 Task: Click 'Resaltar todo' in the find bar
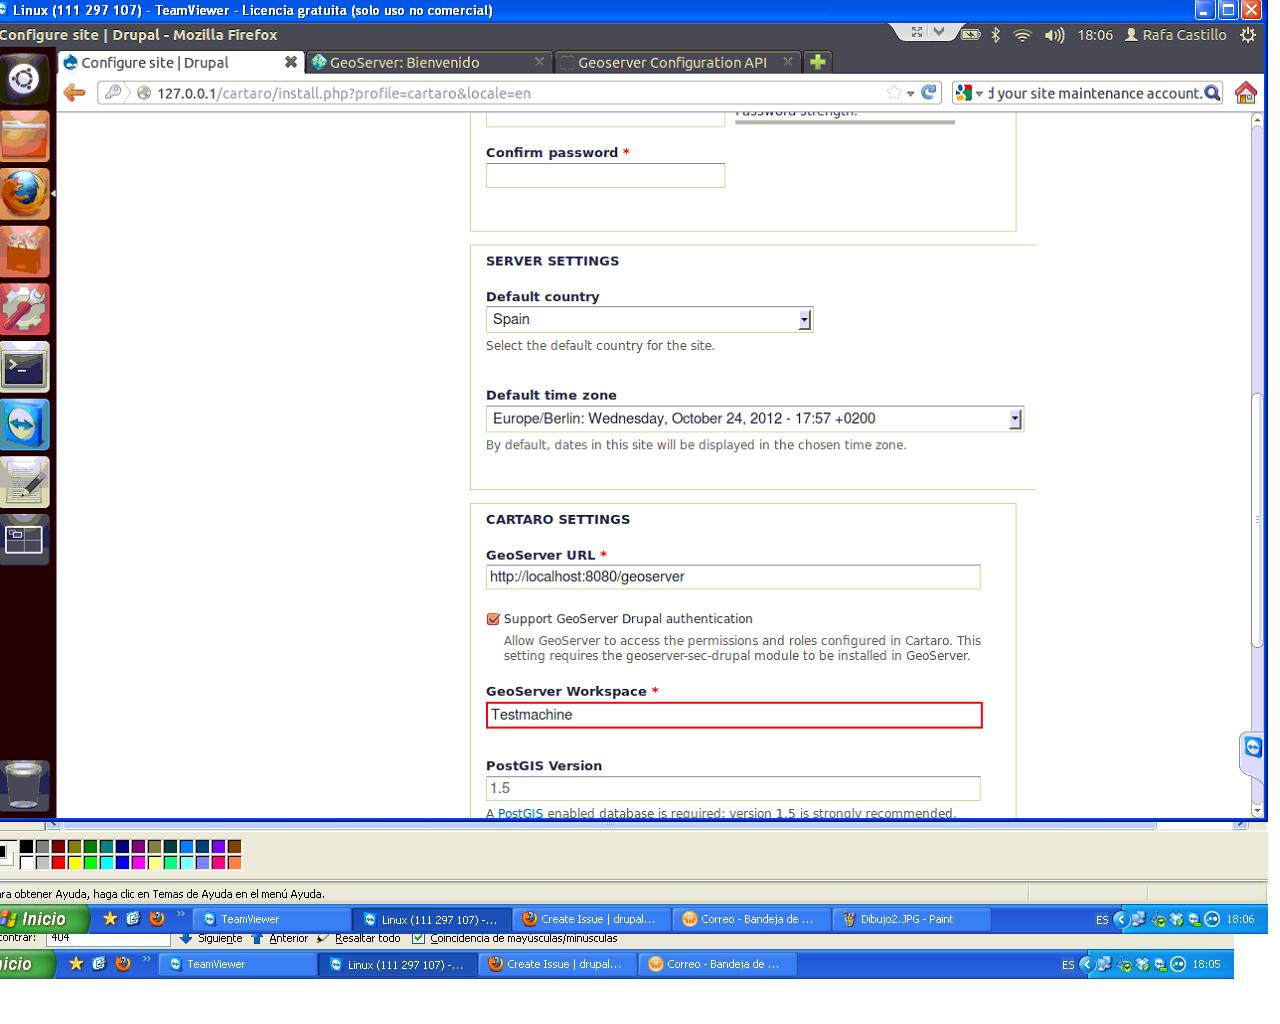(x=359, y=938)
